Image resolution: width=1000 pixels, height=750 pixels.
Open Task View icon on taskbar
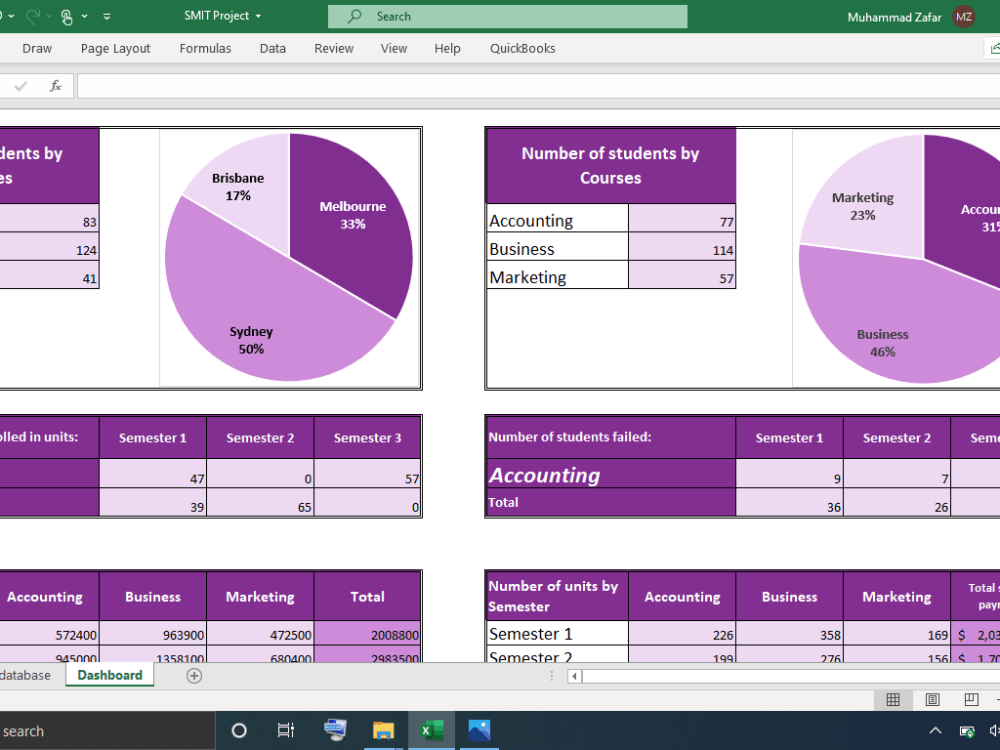(x=286, y=731)
